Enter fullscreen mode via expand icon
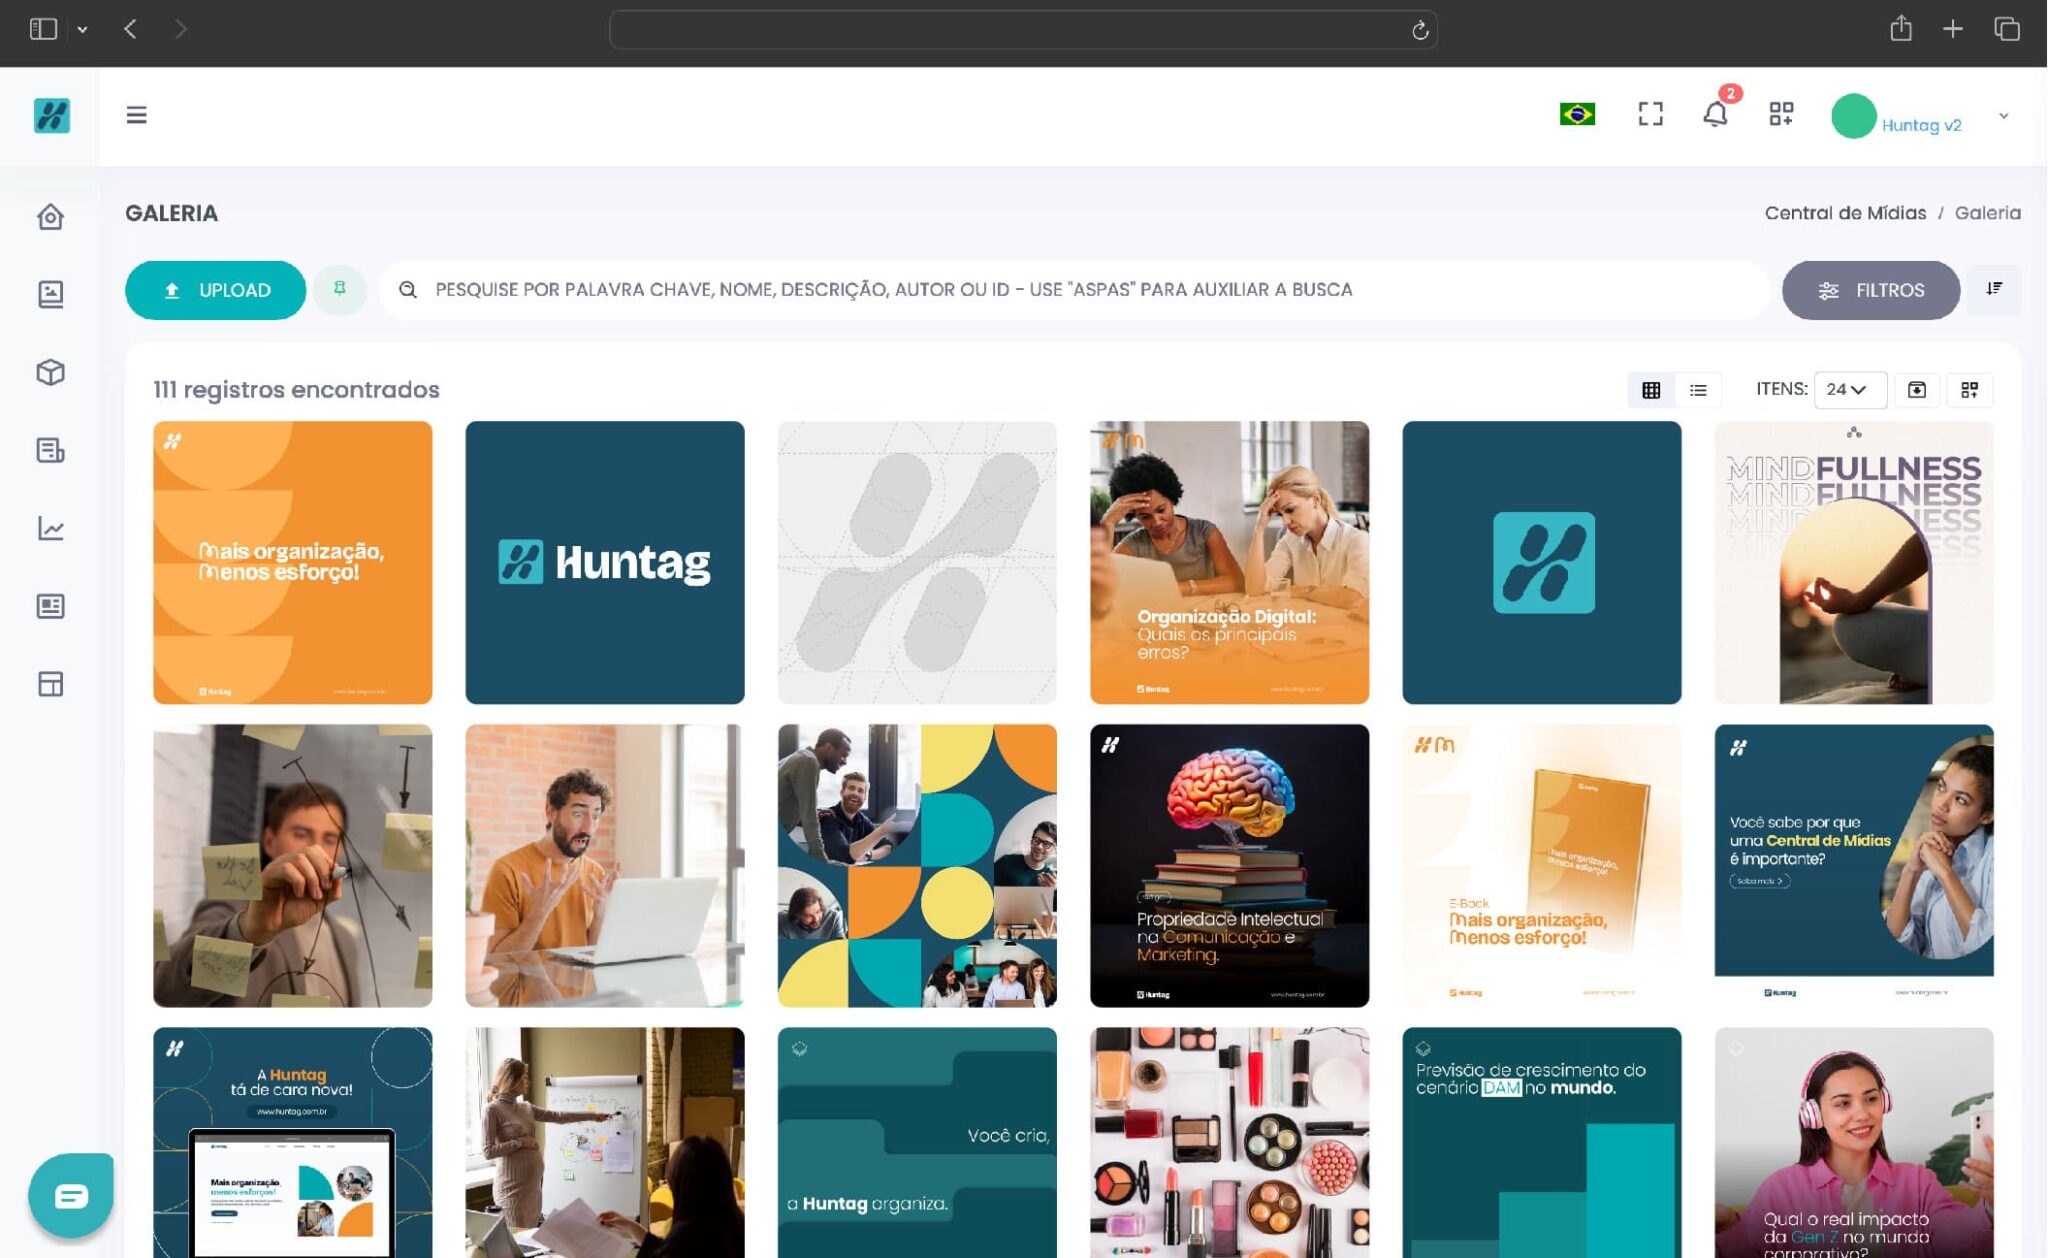Image resolution: width=2048 pixels, height=1258 pixels. (x=1650, y=114)
